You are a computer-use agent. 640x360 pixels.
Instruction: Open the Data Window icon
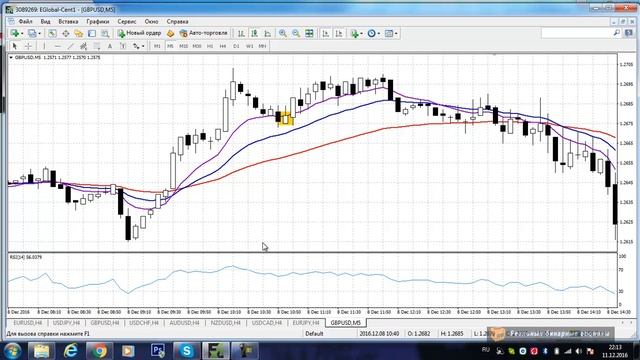tap(65, 33)
